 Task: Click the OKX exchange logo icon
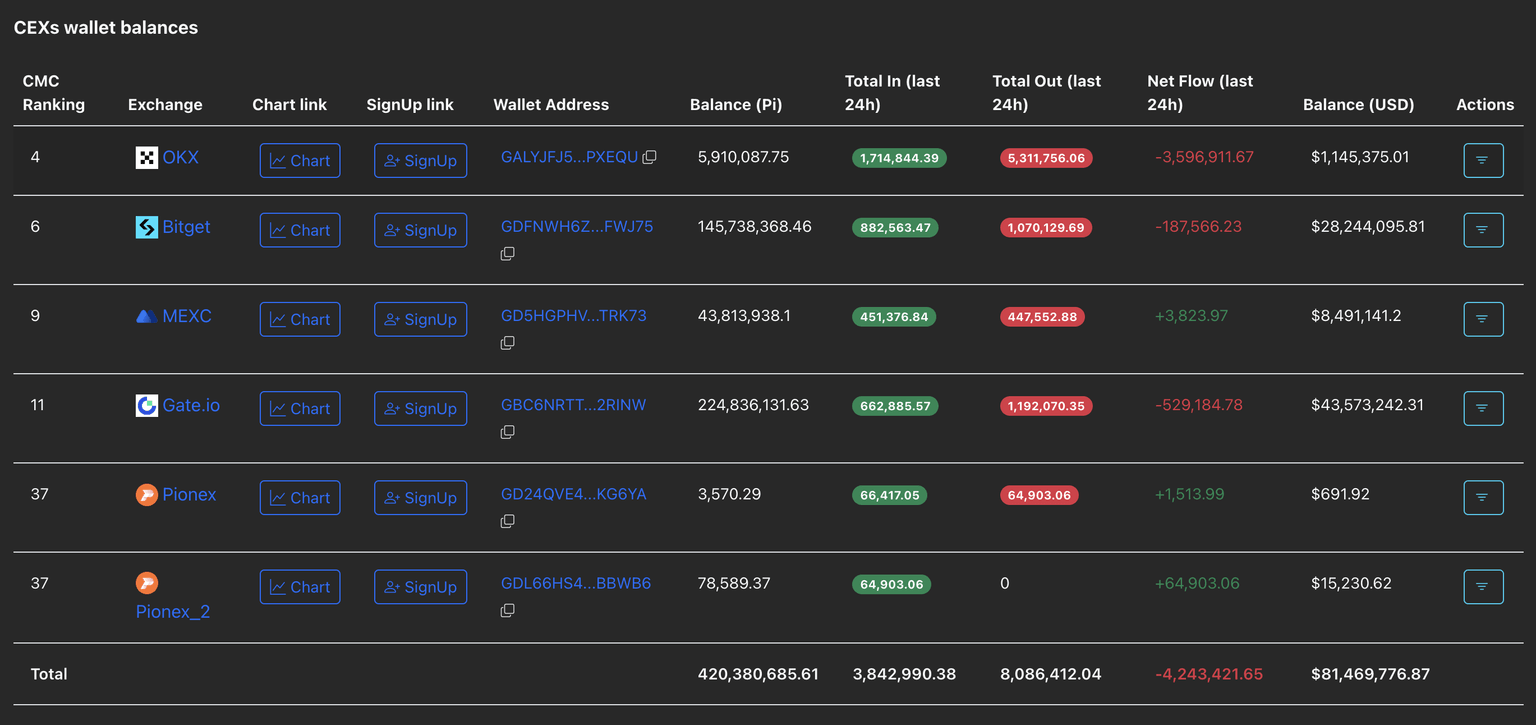(147, 157)
